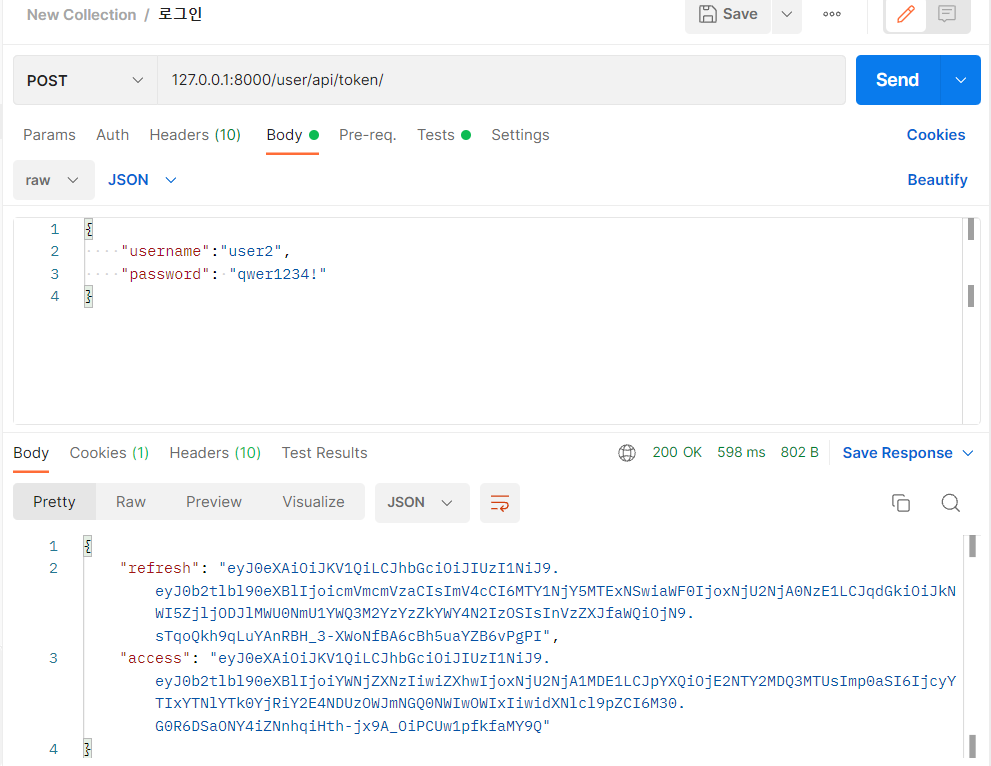
Task: Open the request JSON format dropdown
Action: click(x=142, y=180)
